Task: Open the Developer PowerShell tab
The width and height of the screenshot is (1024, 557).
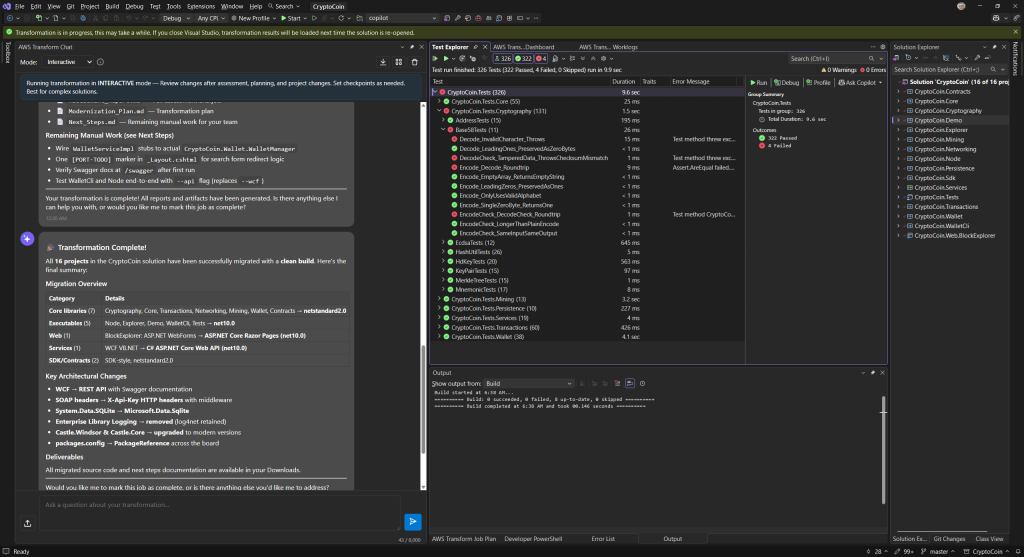Action: click(533, 539)
